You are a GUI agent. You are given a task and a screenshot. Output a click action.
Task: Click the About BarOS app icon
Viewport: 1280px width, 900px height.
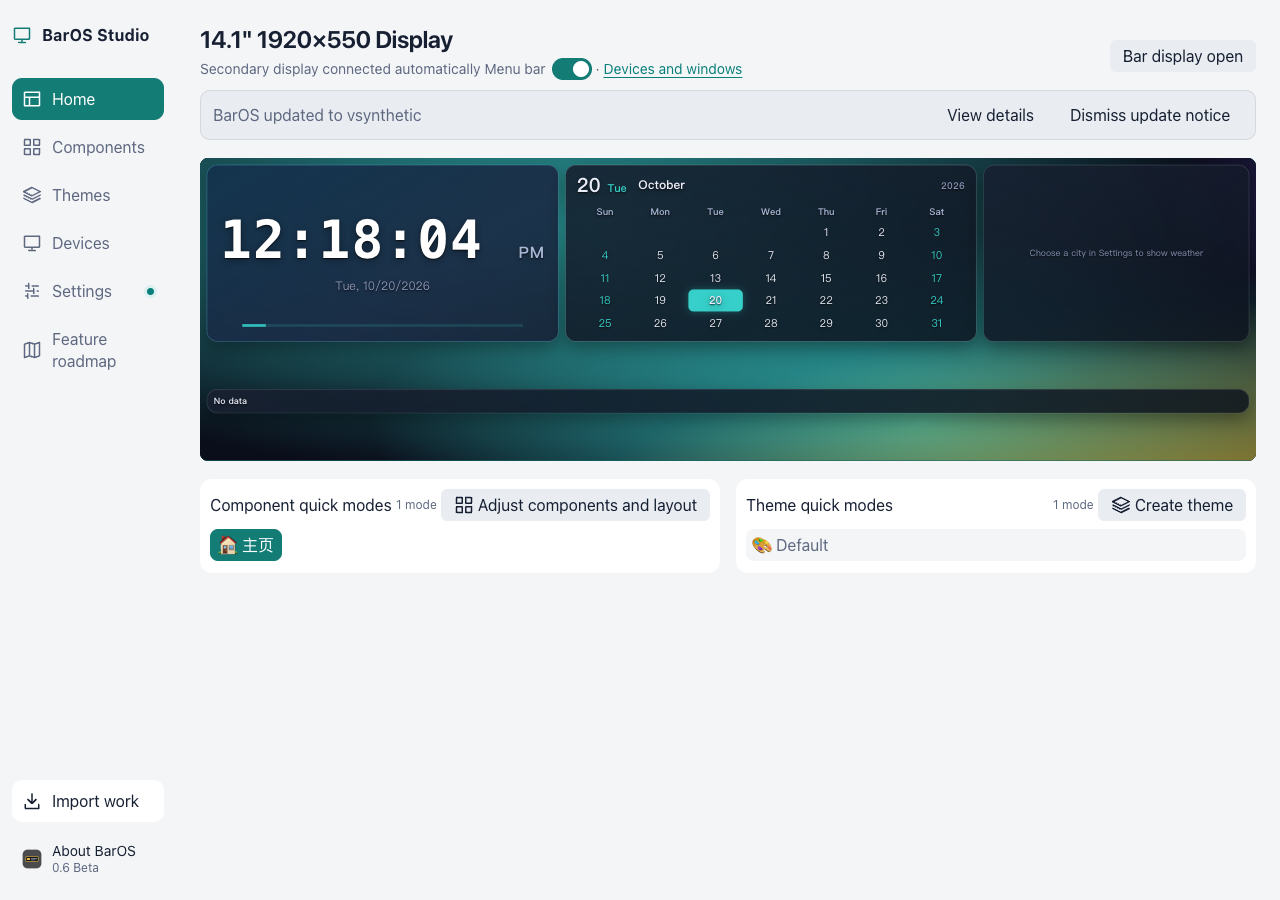coord(32,859)
